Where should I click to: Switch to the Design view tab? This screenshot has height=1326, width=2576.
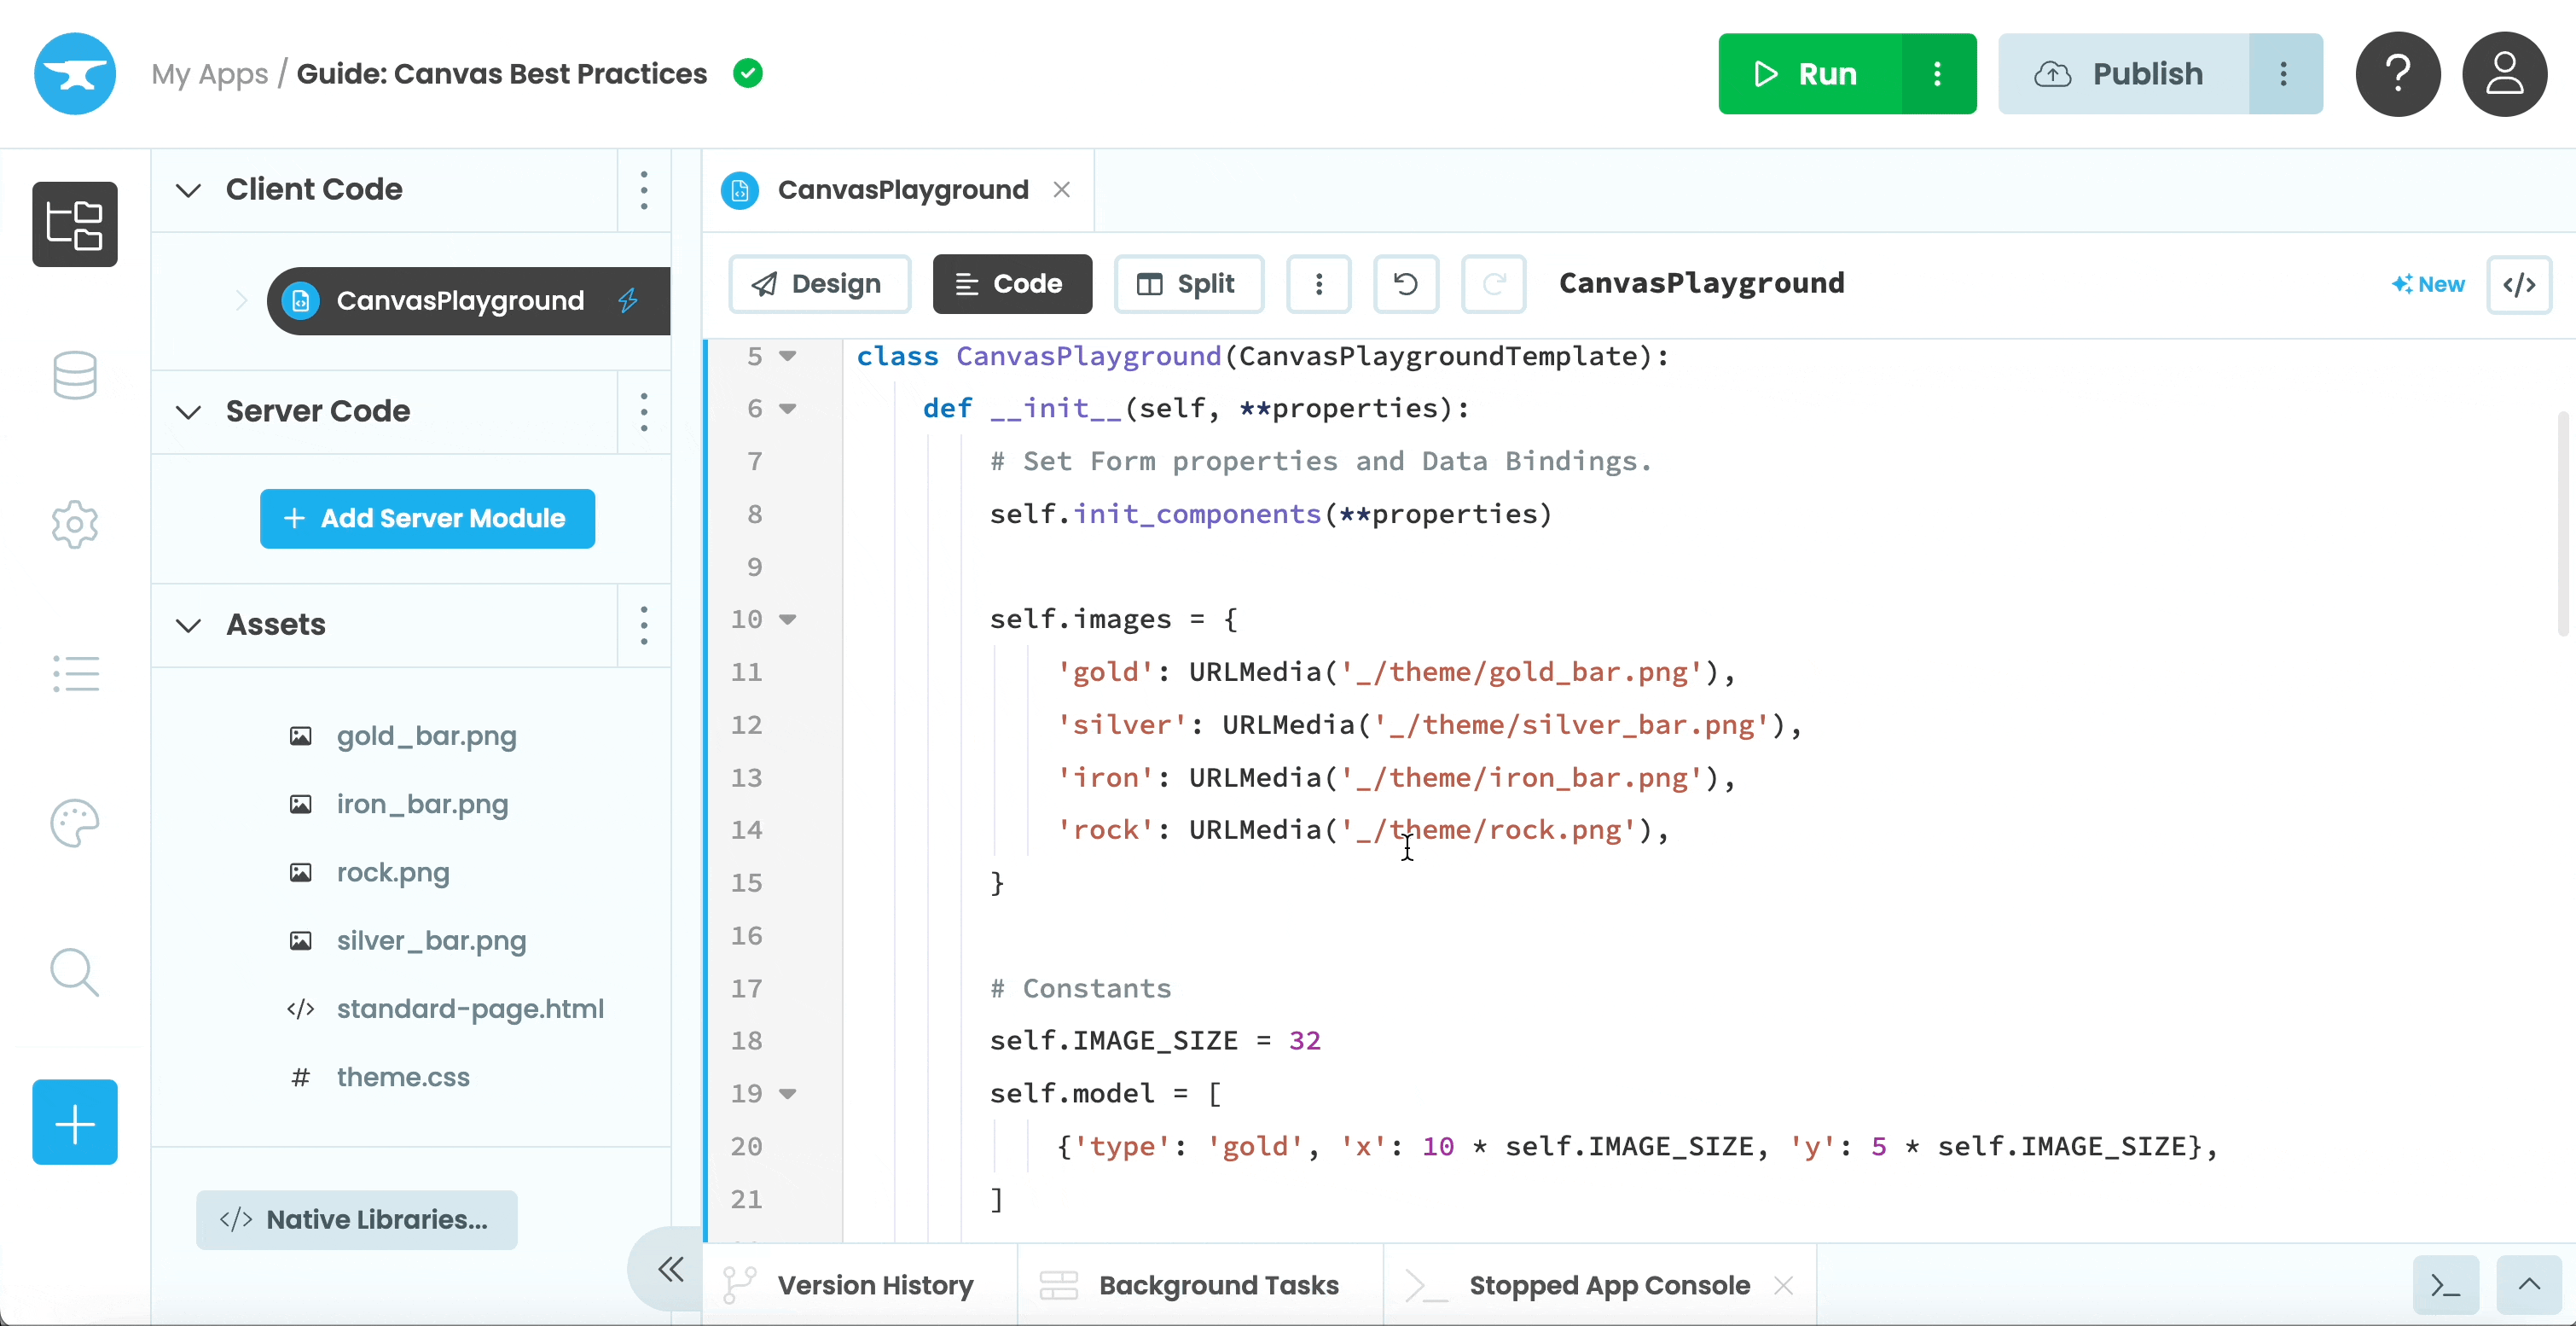click(x=819, y=284)
